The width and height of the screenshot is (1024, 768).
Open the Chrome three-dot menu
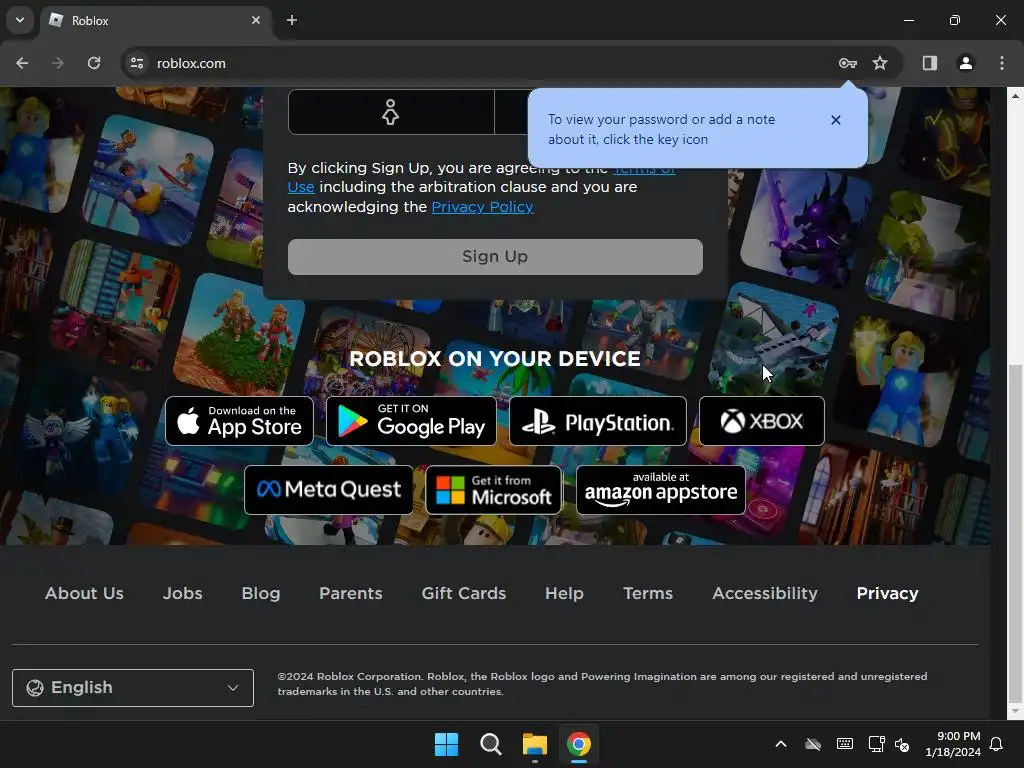coord(1001,63)
